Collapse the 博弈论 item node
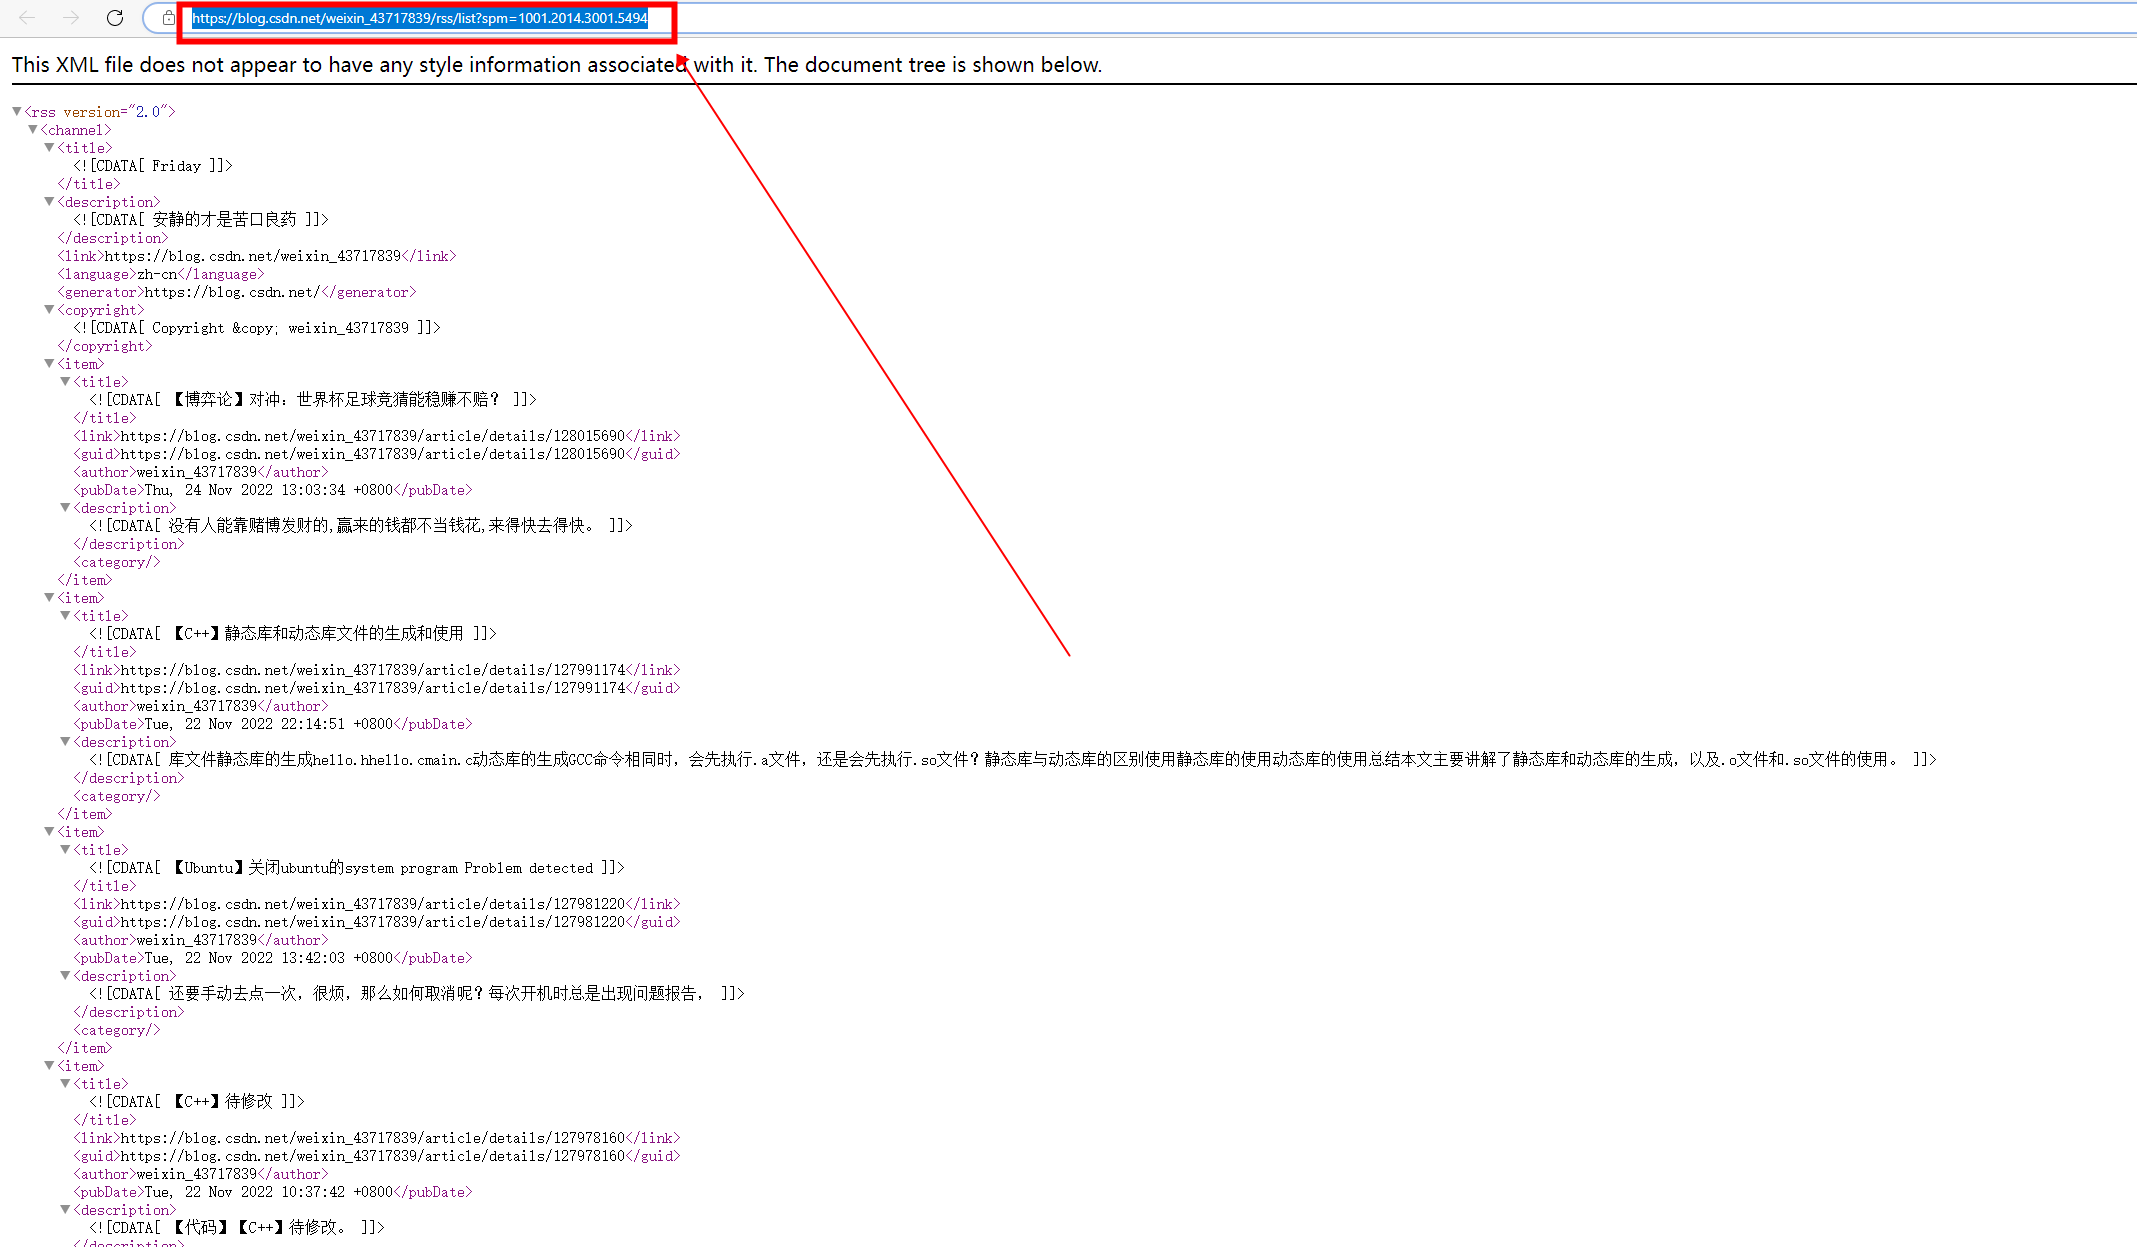This screenshot has width=2137, height=1247. click(49, 363)
